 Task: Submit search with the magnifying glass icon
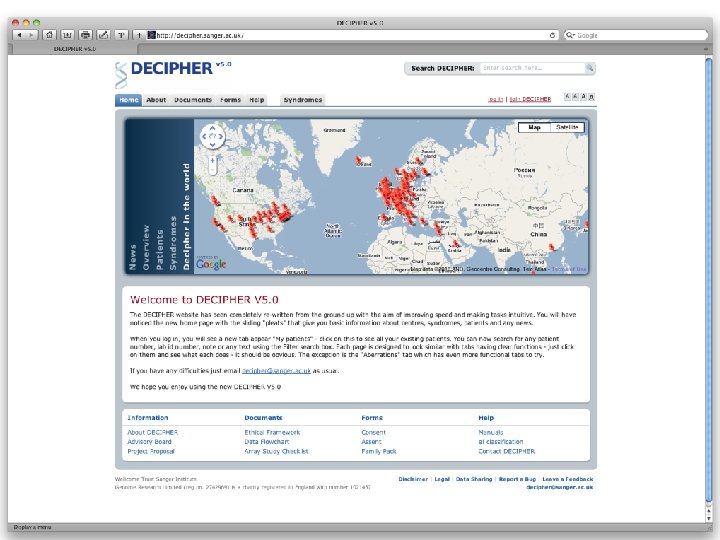(589, 68)
